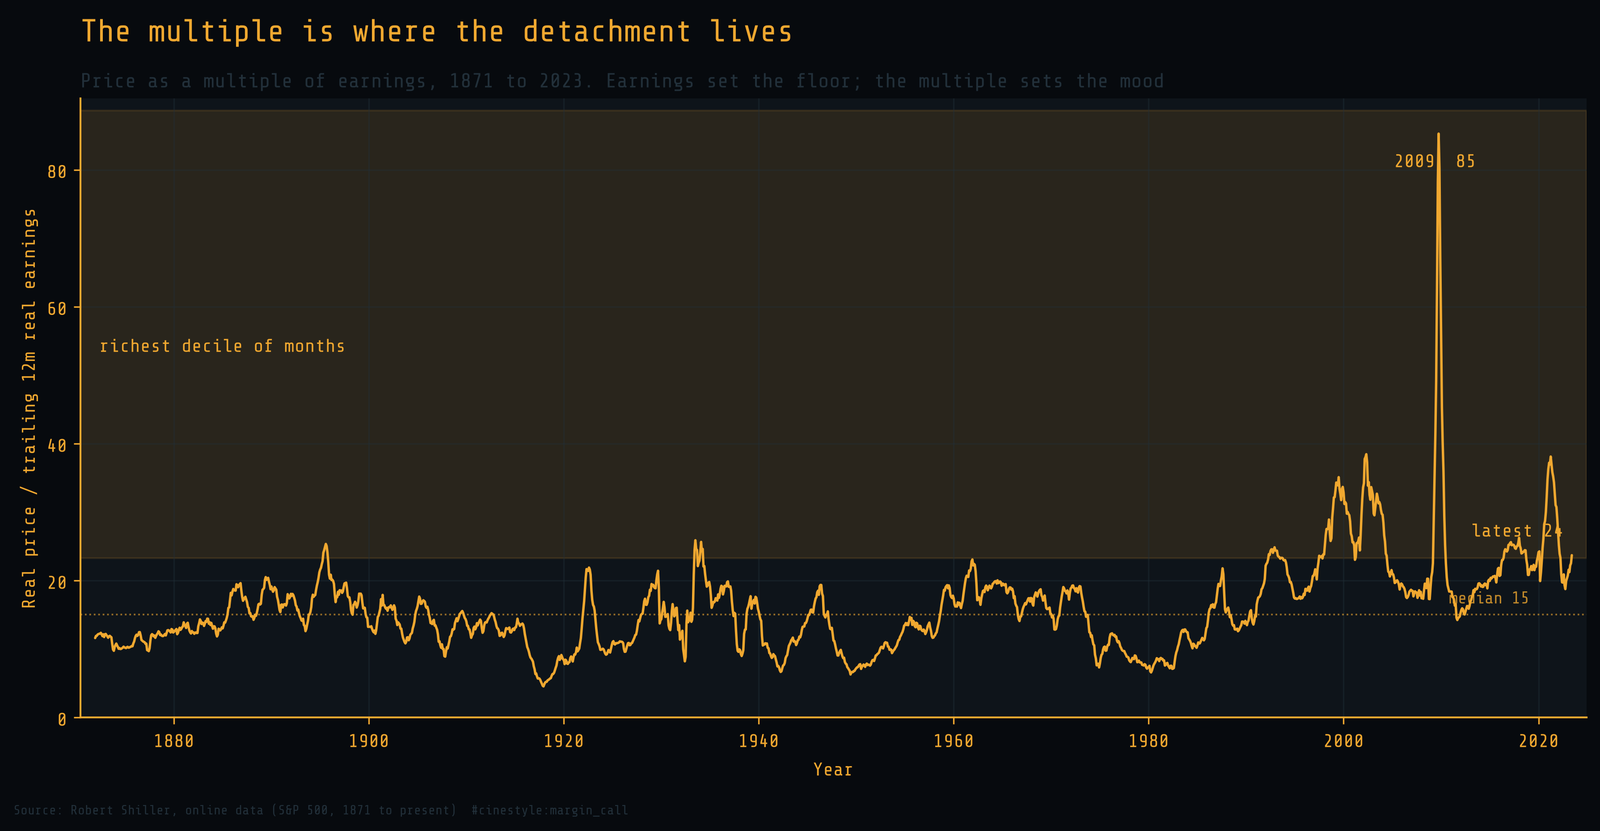Click the subtitle describing price versus earnings
The image size is (1600, 831).
coord(622,81)
